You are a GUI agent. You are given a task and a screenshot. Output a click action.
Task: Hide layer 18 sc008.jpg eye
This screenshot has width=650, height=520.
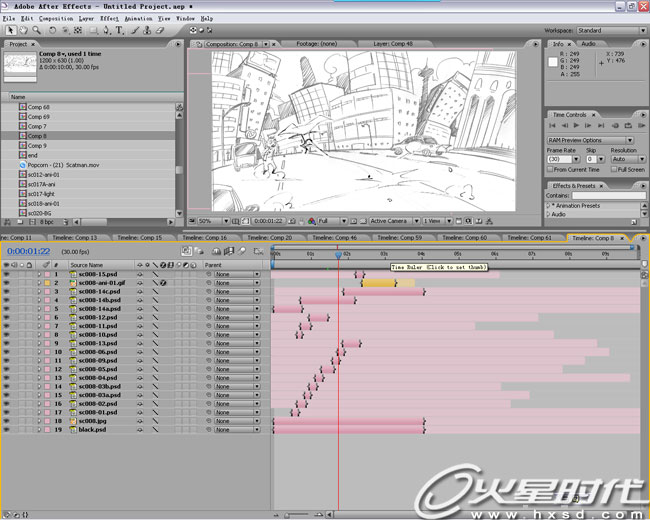(6, 421)
